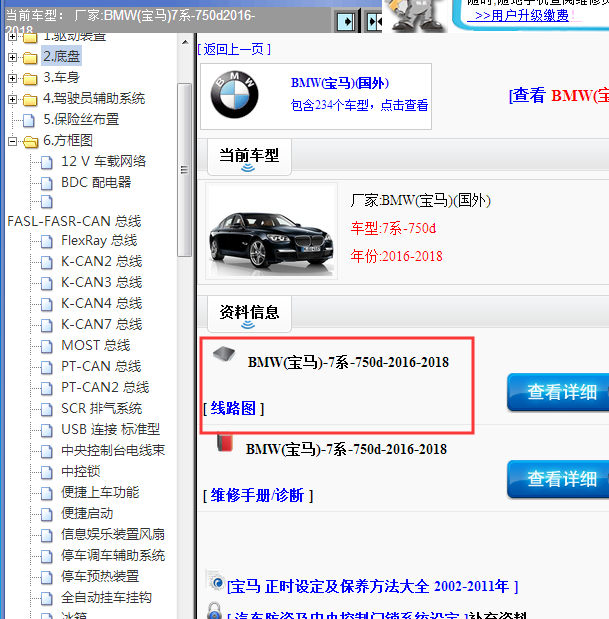Select 5.保险丝布置 in the tree
The width and height of the screenshot is (609, 619).
tap(81, 119)
